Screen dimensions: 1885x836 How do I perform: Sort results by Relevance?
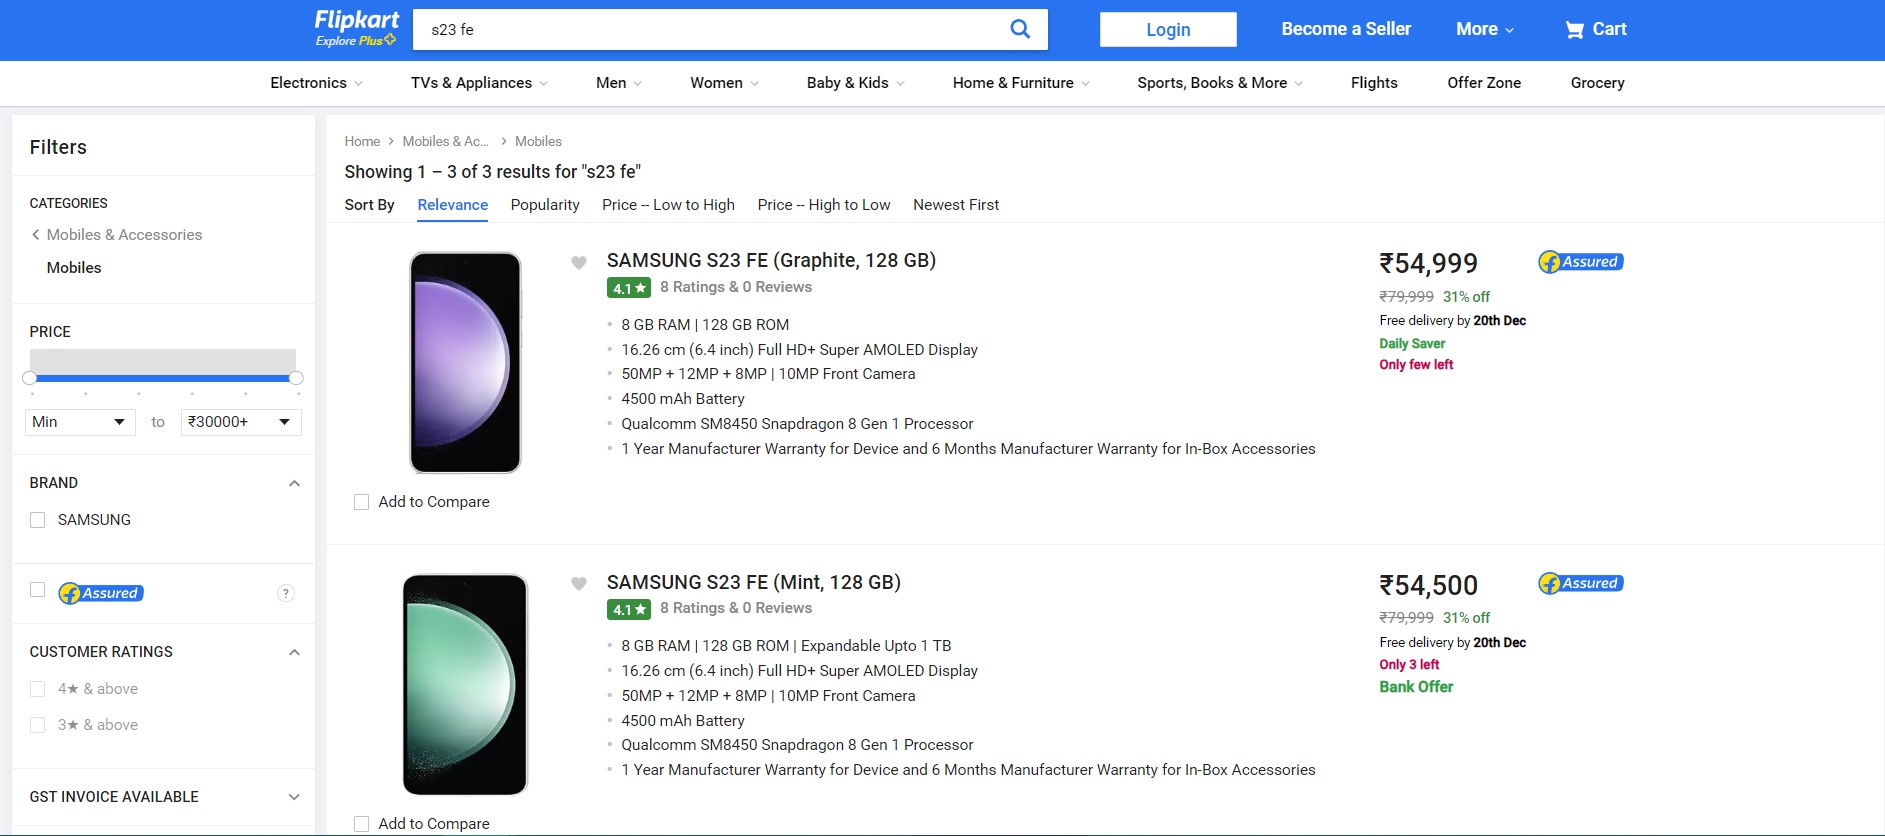coord(453,205)
